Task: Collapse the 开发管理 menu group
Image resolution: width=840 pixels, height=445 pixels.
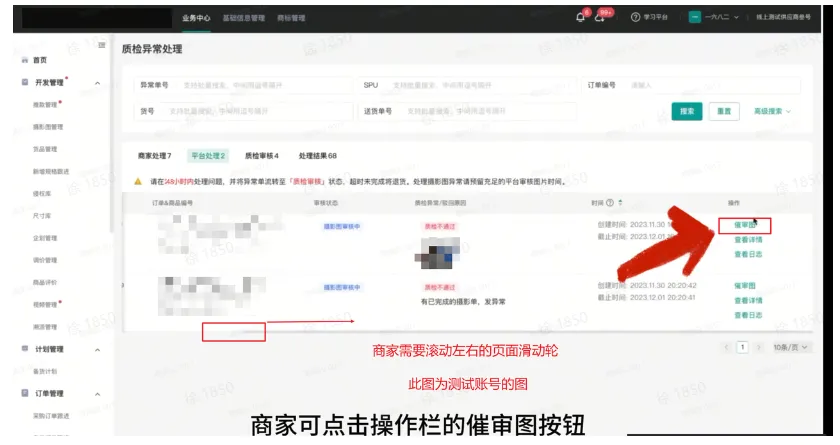Action: [98, 83]
